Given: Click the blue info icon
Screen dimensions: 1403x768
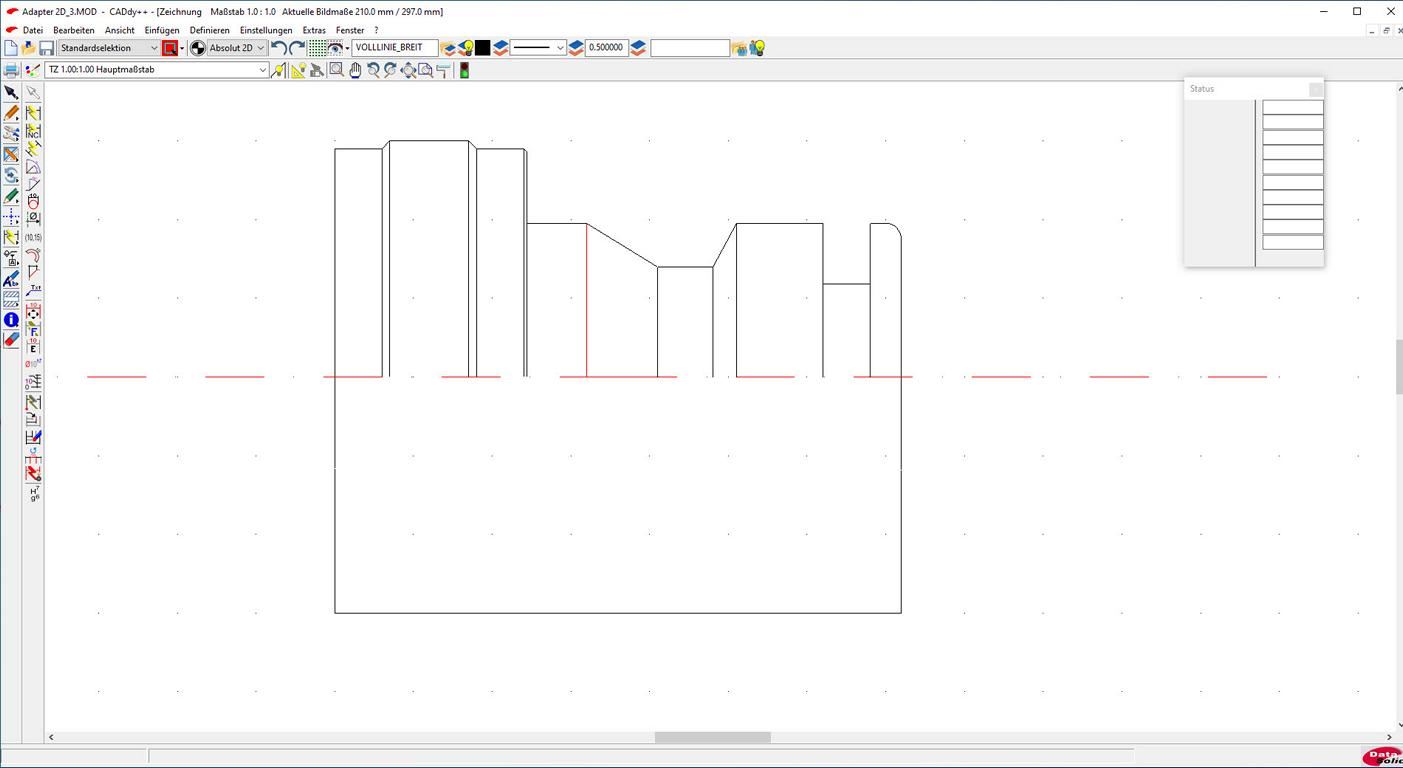Looking at the screenshot, I should point(11,320).
